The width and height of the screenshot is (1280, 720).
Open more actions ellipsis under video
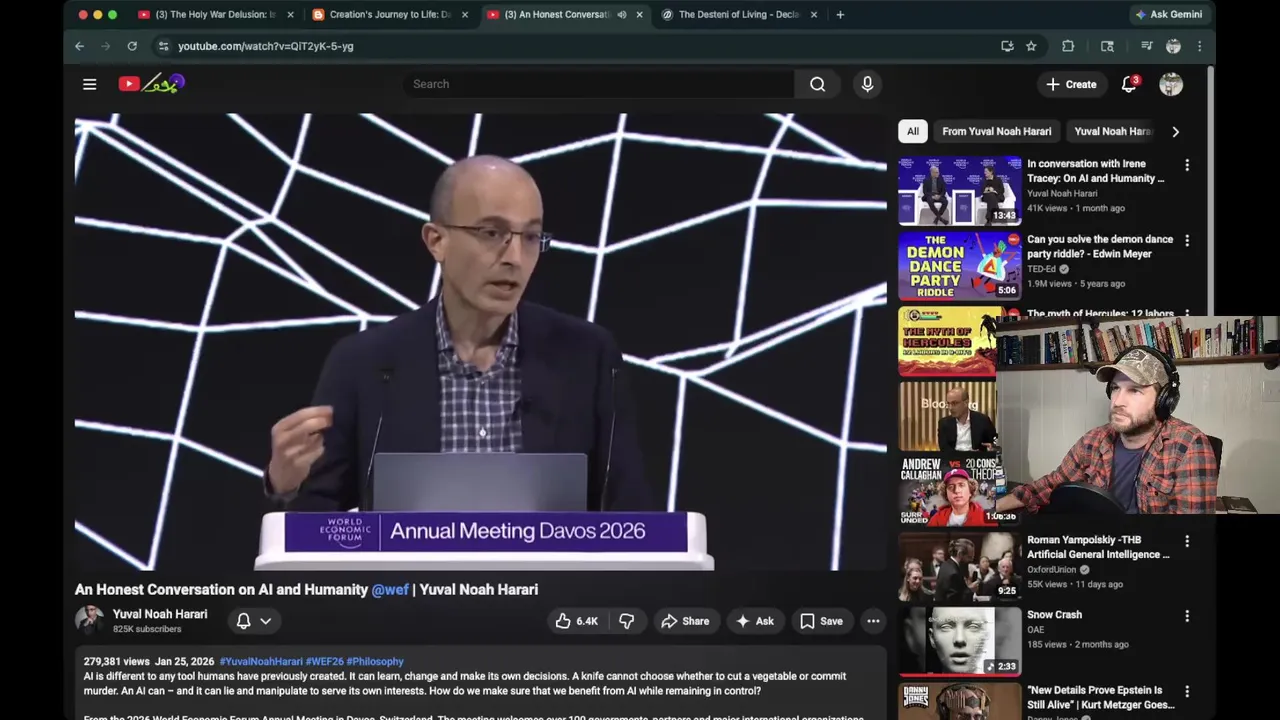coord(873,621)
